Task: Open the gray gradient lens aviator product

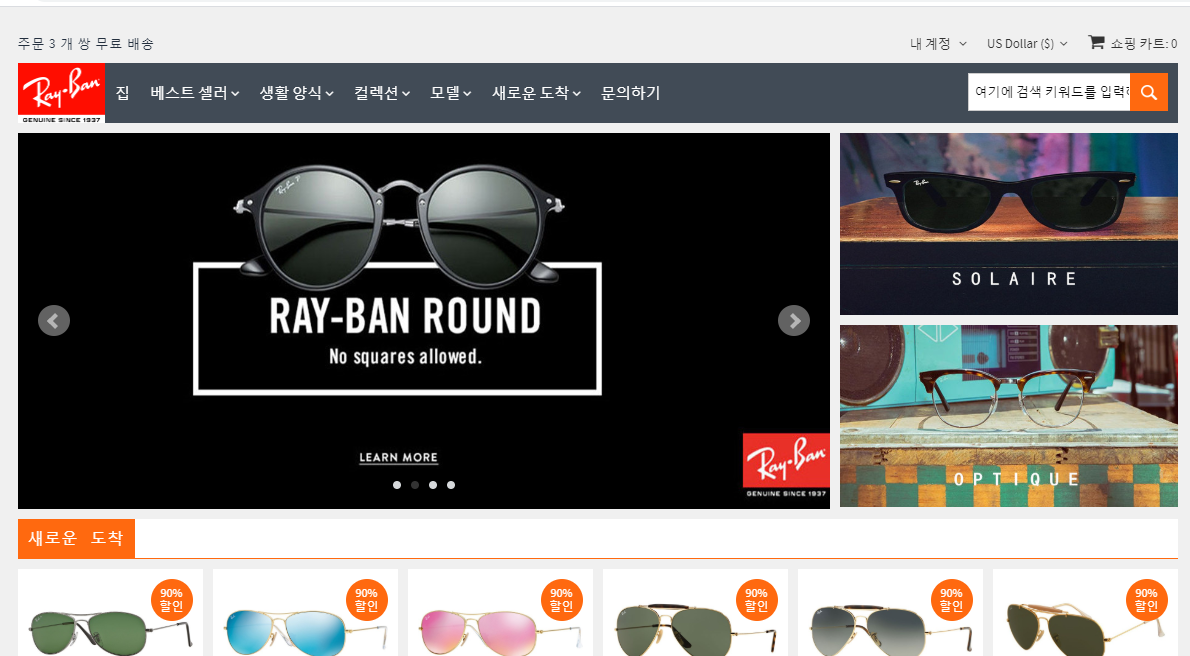Action: click(x=890, y=613)
